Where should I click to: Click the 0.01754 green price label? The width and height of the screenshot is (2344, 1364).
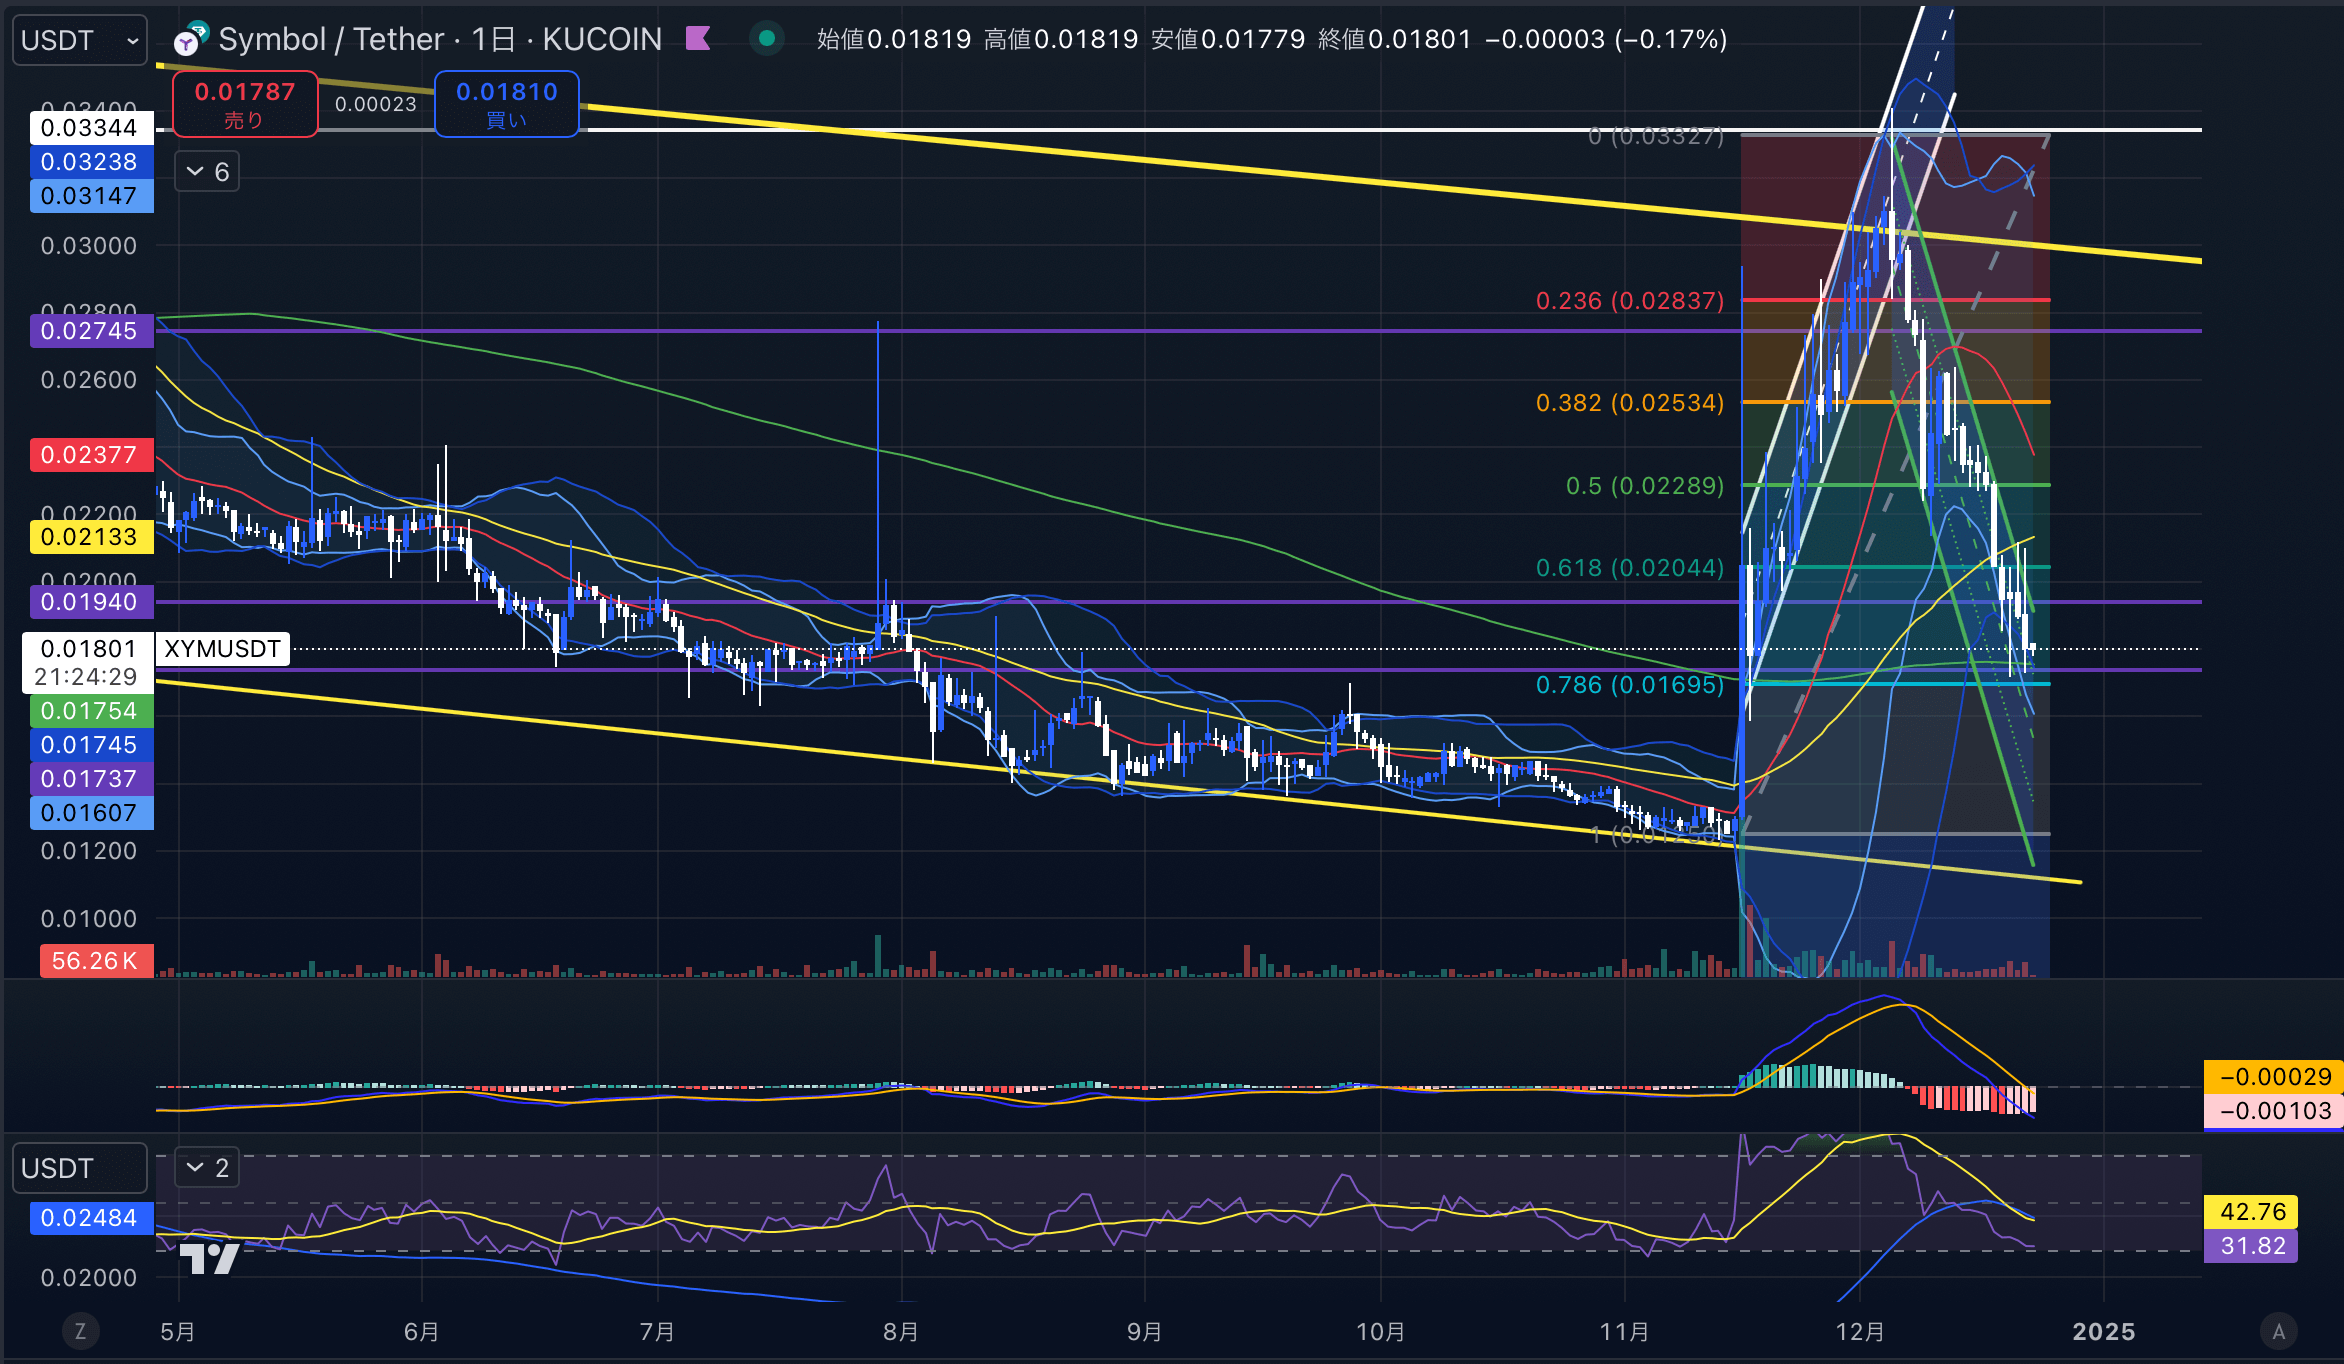(91, 711)
